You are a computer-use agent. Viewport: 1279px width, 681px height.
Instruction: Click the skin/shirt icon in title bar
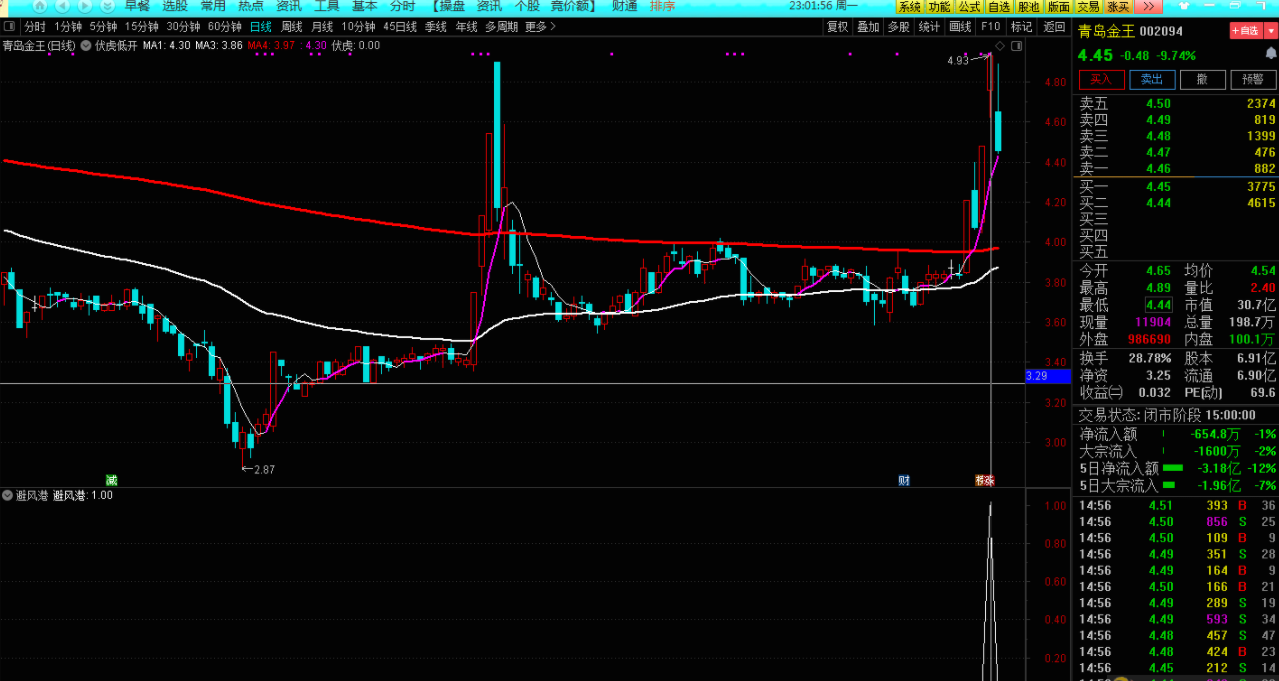[1182, 6]
